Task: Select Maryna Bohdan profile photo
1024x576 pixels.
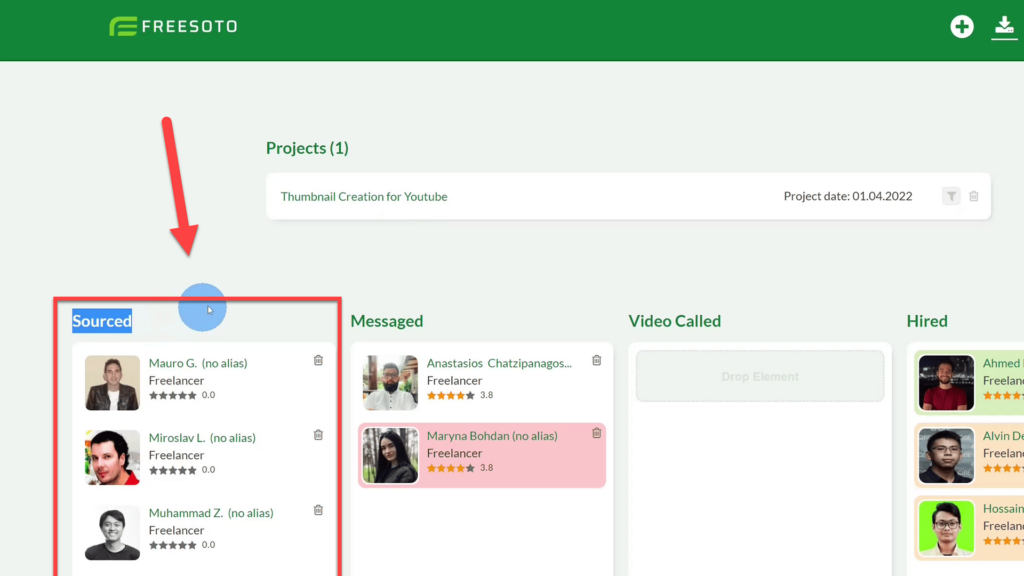Action: point(391,455)
